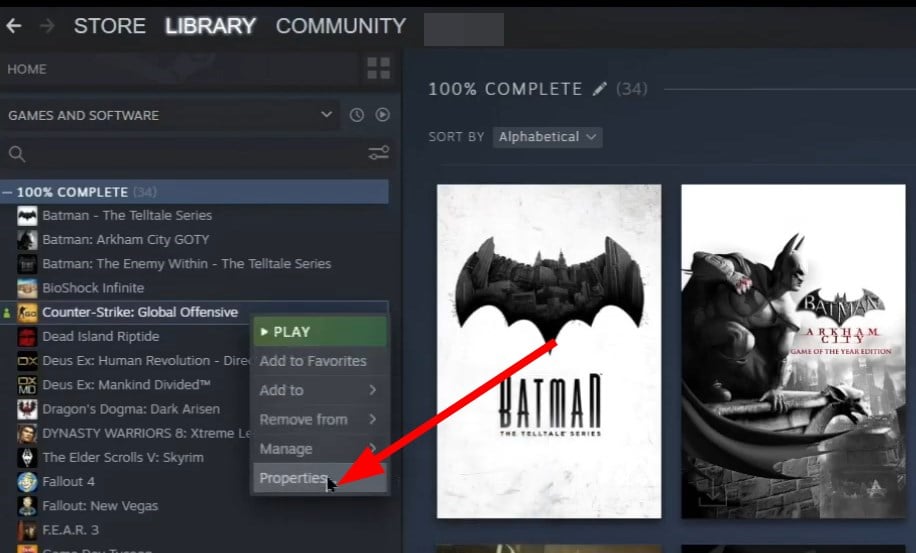
Task: Select Batman - The Telltale Series
Action: 127,215
